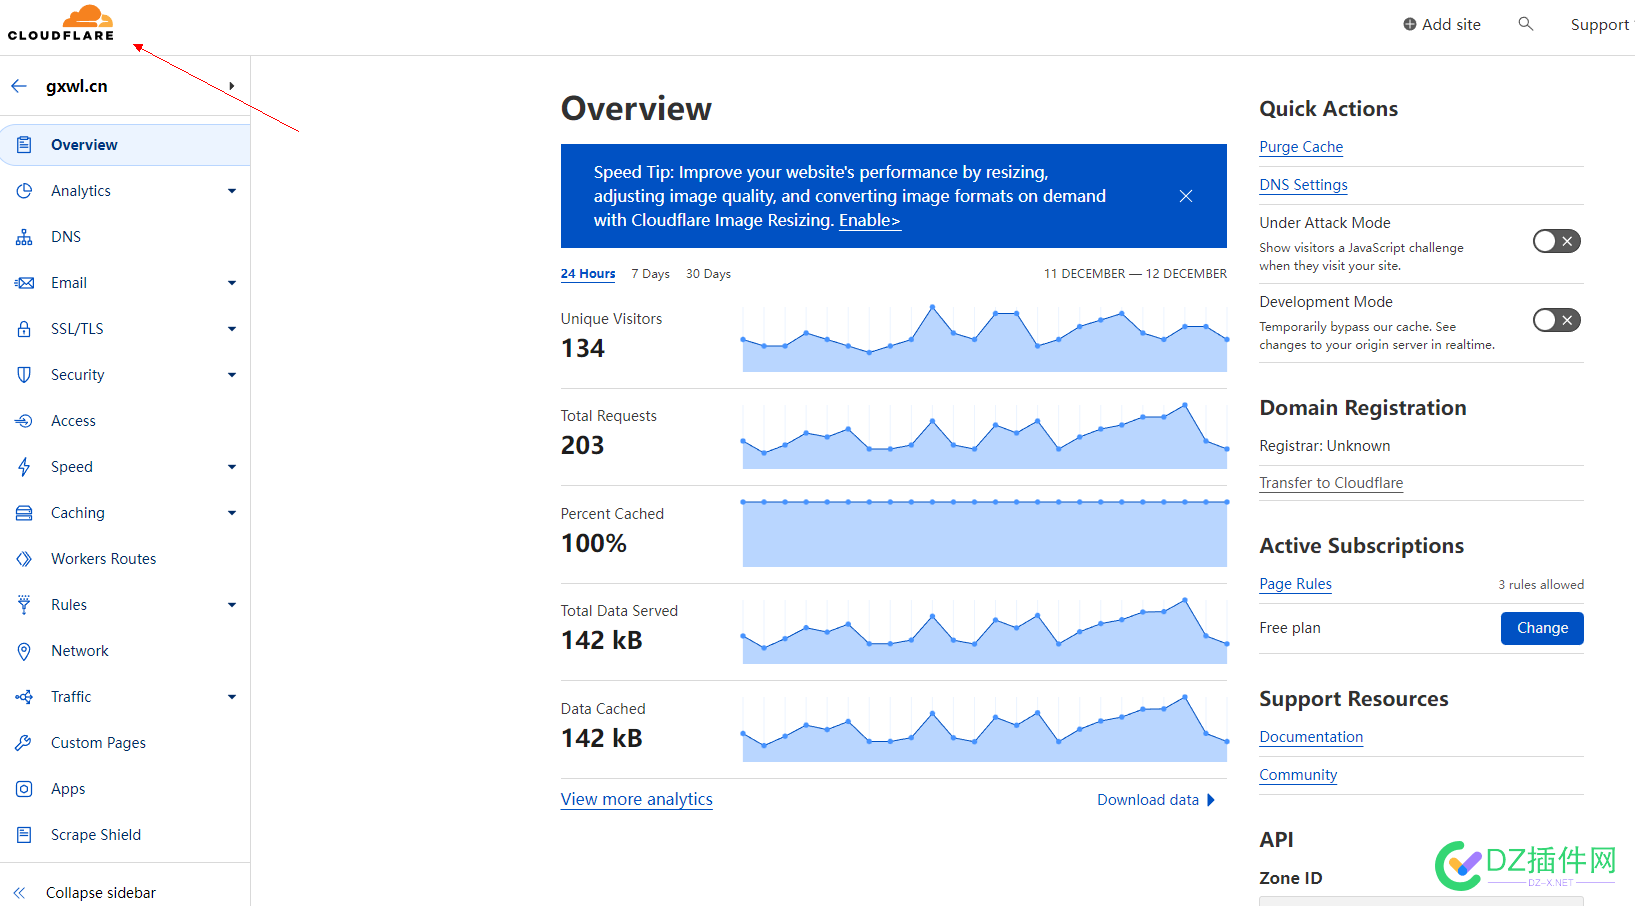Click the Collapse sidebar double-chevron icon
The height and width of the screenshot is (906, 1635).
click(x=19, y=893)
